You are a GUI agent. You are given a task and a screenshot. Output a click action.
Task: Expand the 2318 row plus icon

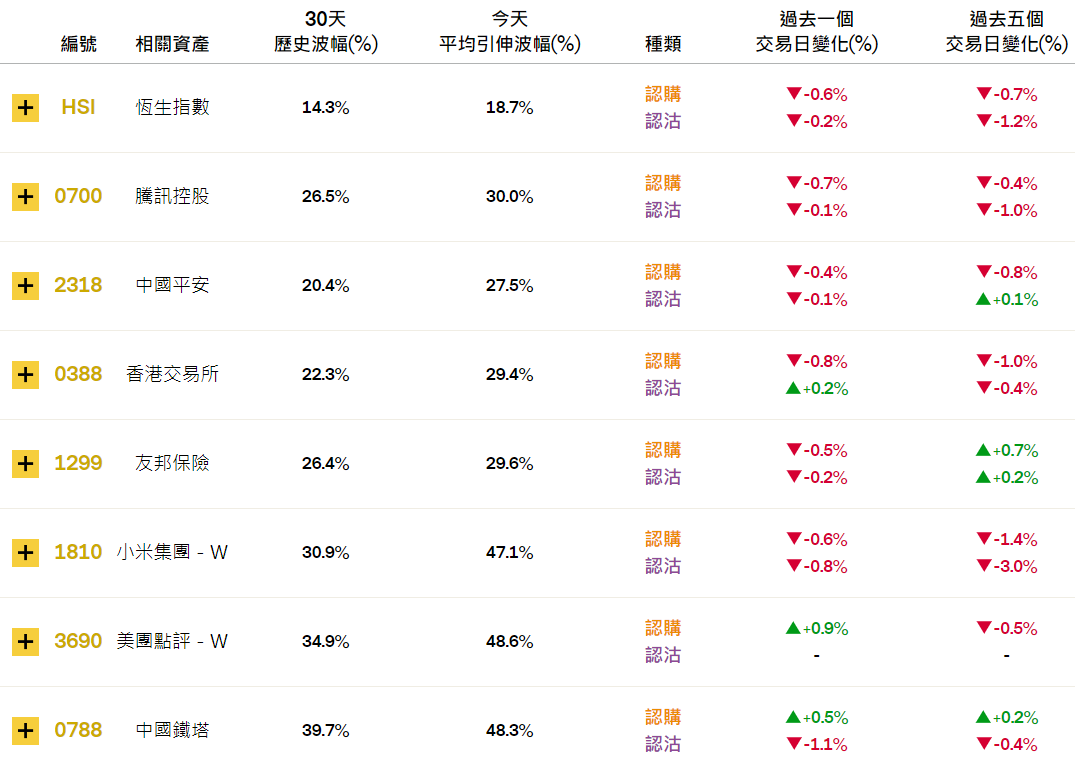click(x=25, y=286)
